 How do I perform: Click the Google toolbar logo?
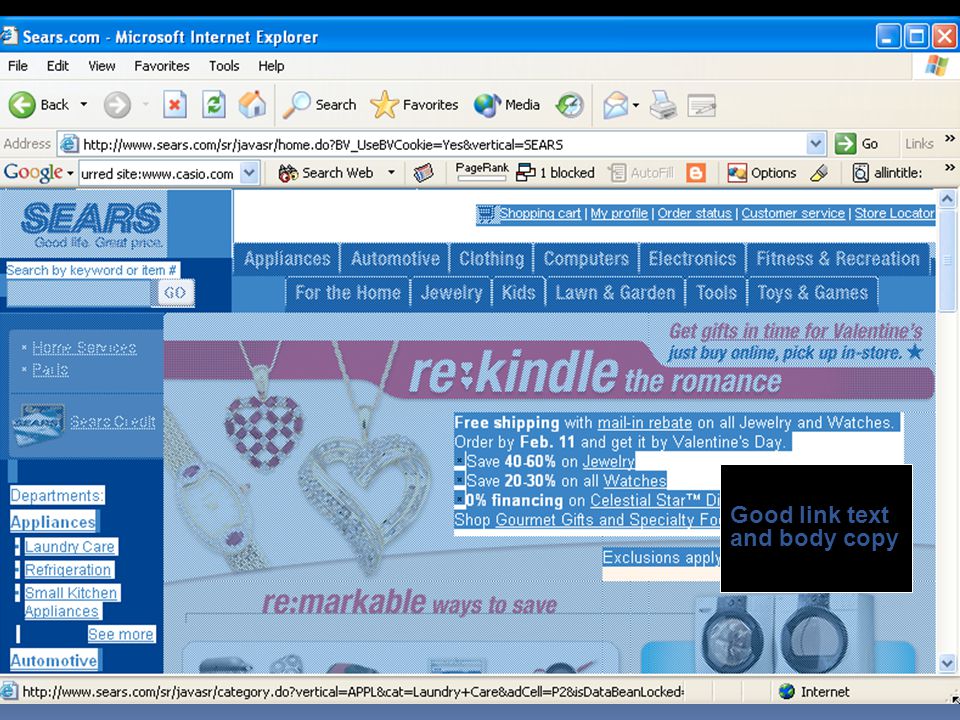pyautogui.click(x=33, y=173)
